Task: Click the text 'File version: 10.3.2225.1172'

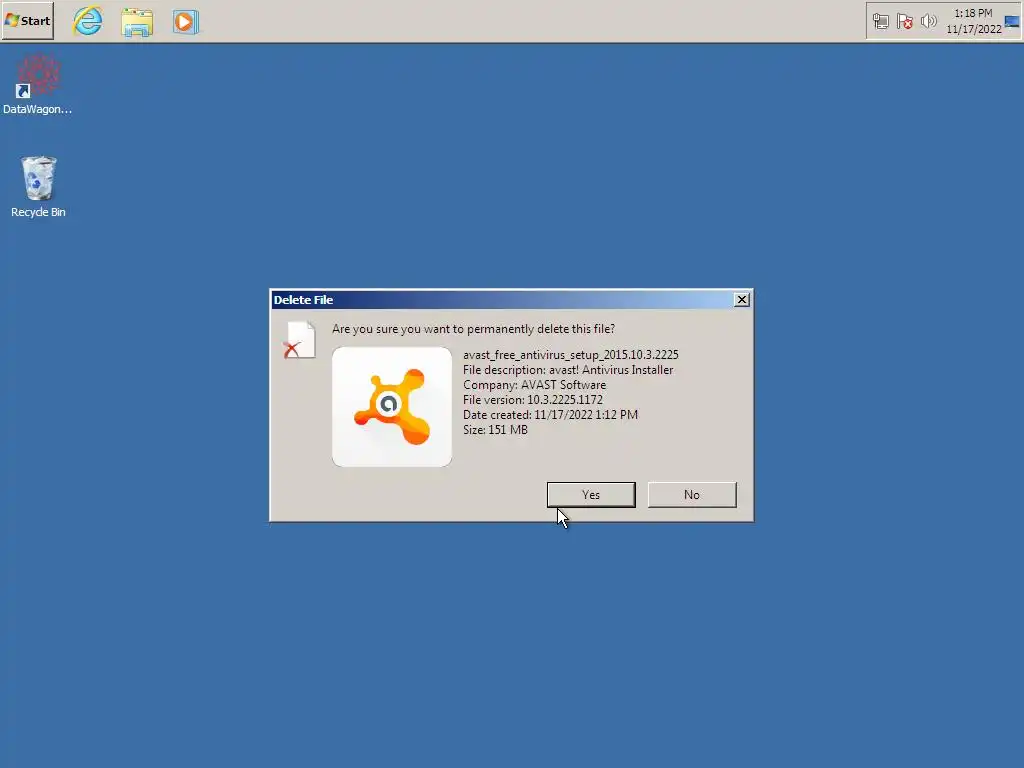Action: 533,400
